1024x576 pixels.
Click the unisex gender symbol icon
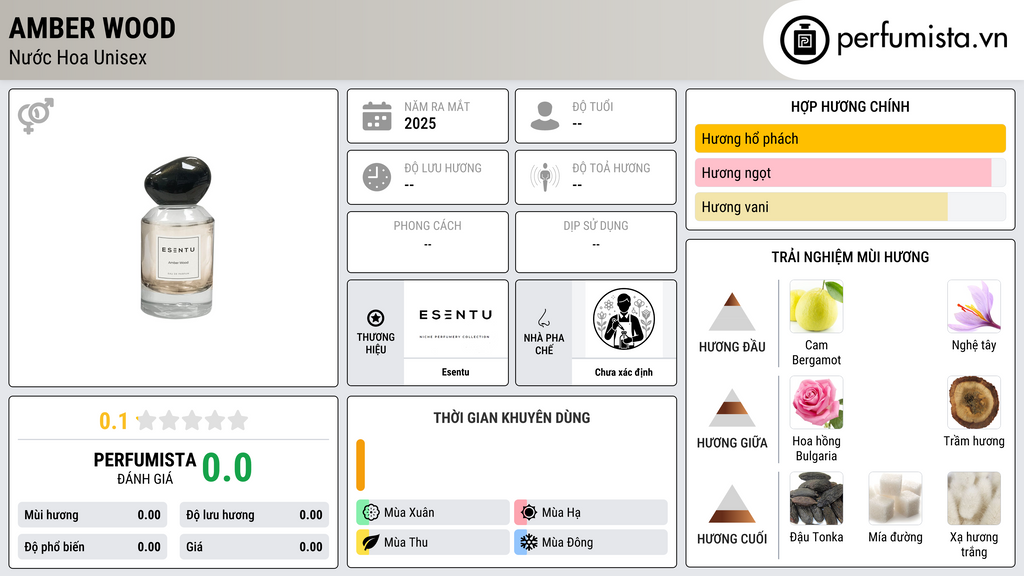click(x=36, y=116)
